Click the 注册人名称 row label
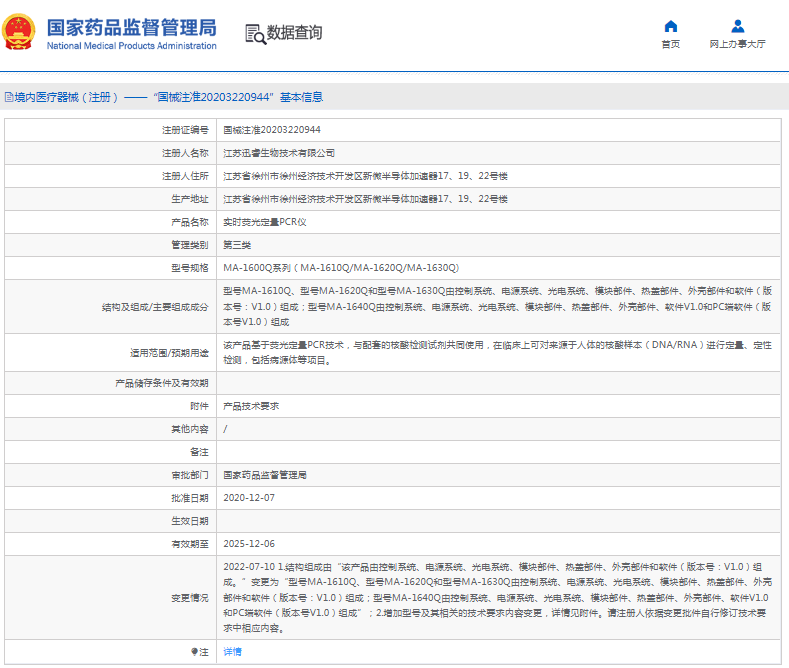This screenshot has width=789, height=668. (x=185, y=153)
